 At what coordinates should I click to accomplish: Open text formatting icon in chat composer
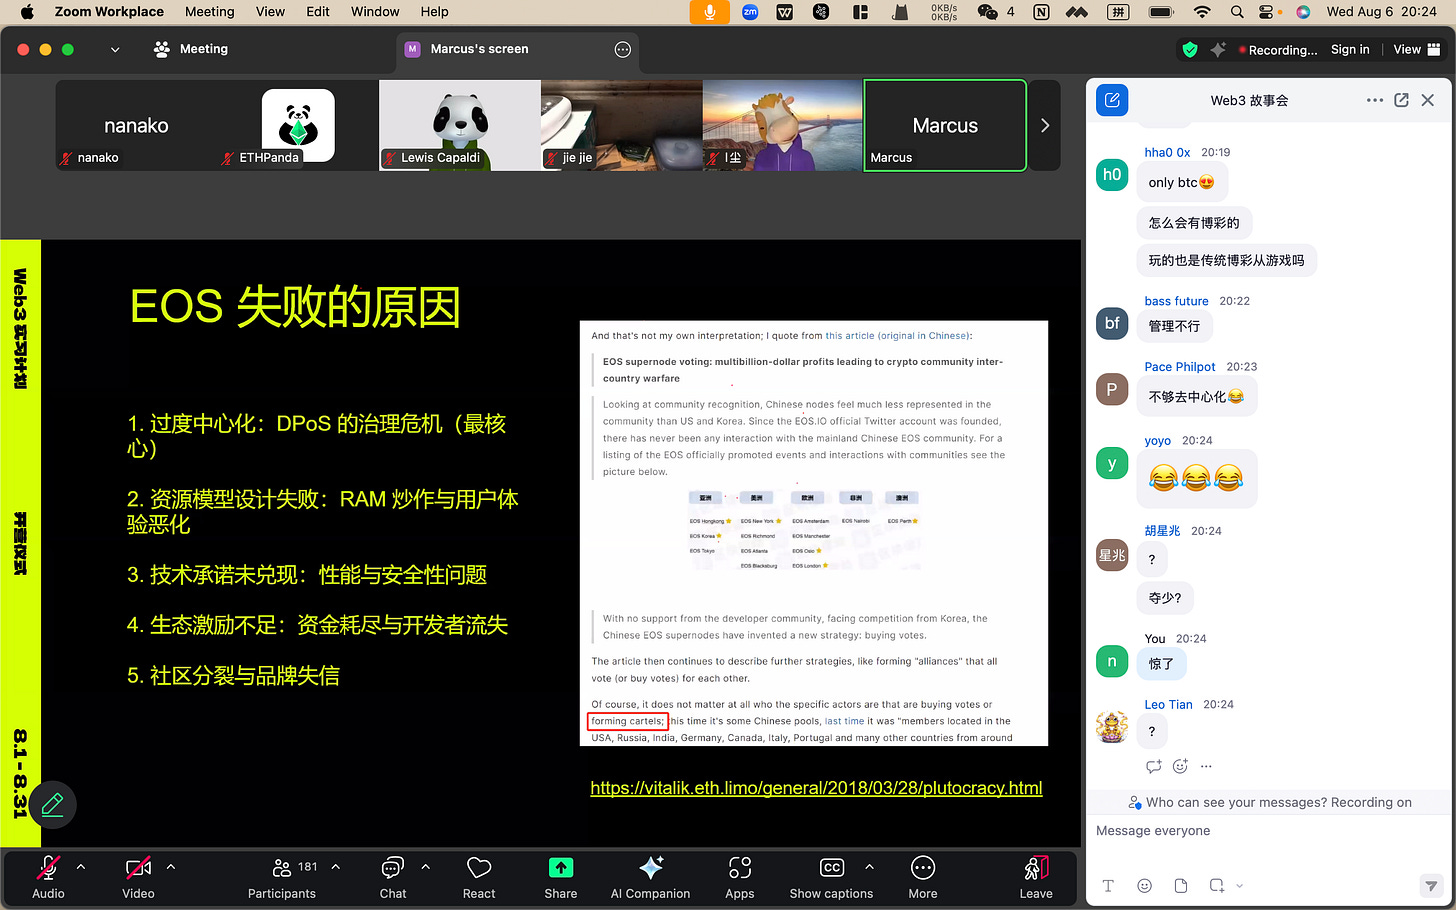pos(1108,886)
